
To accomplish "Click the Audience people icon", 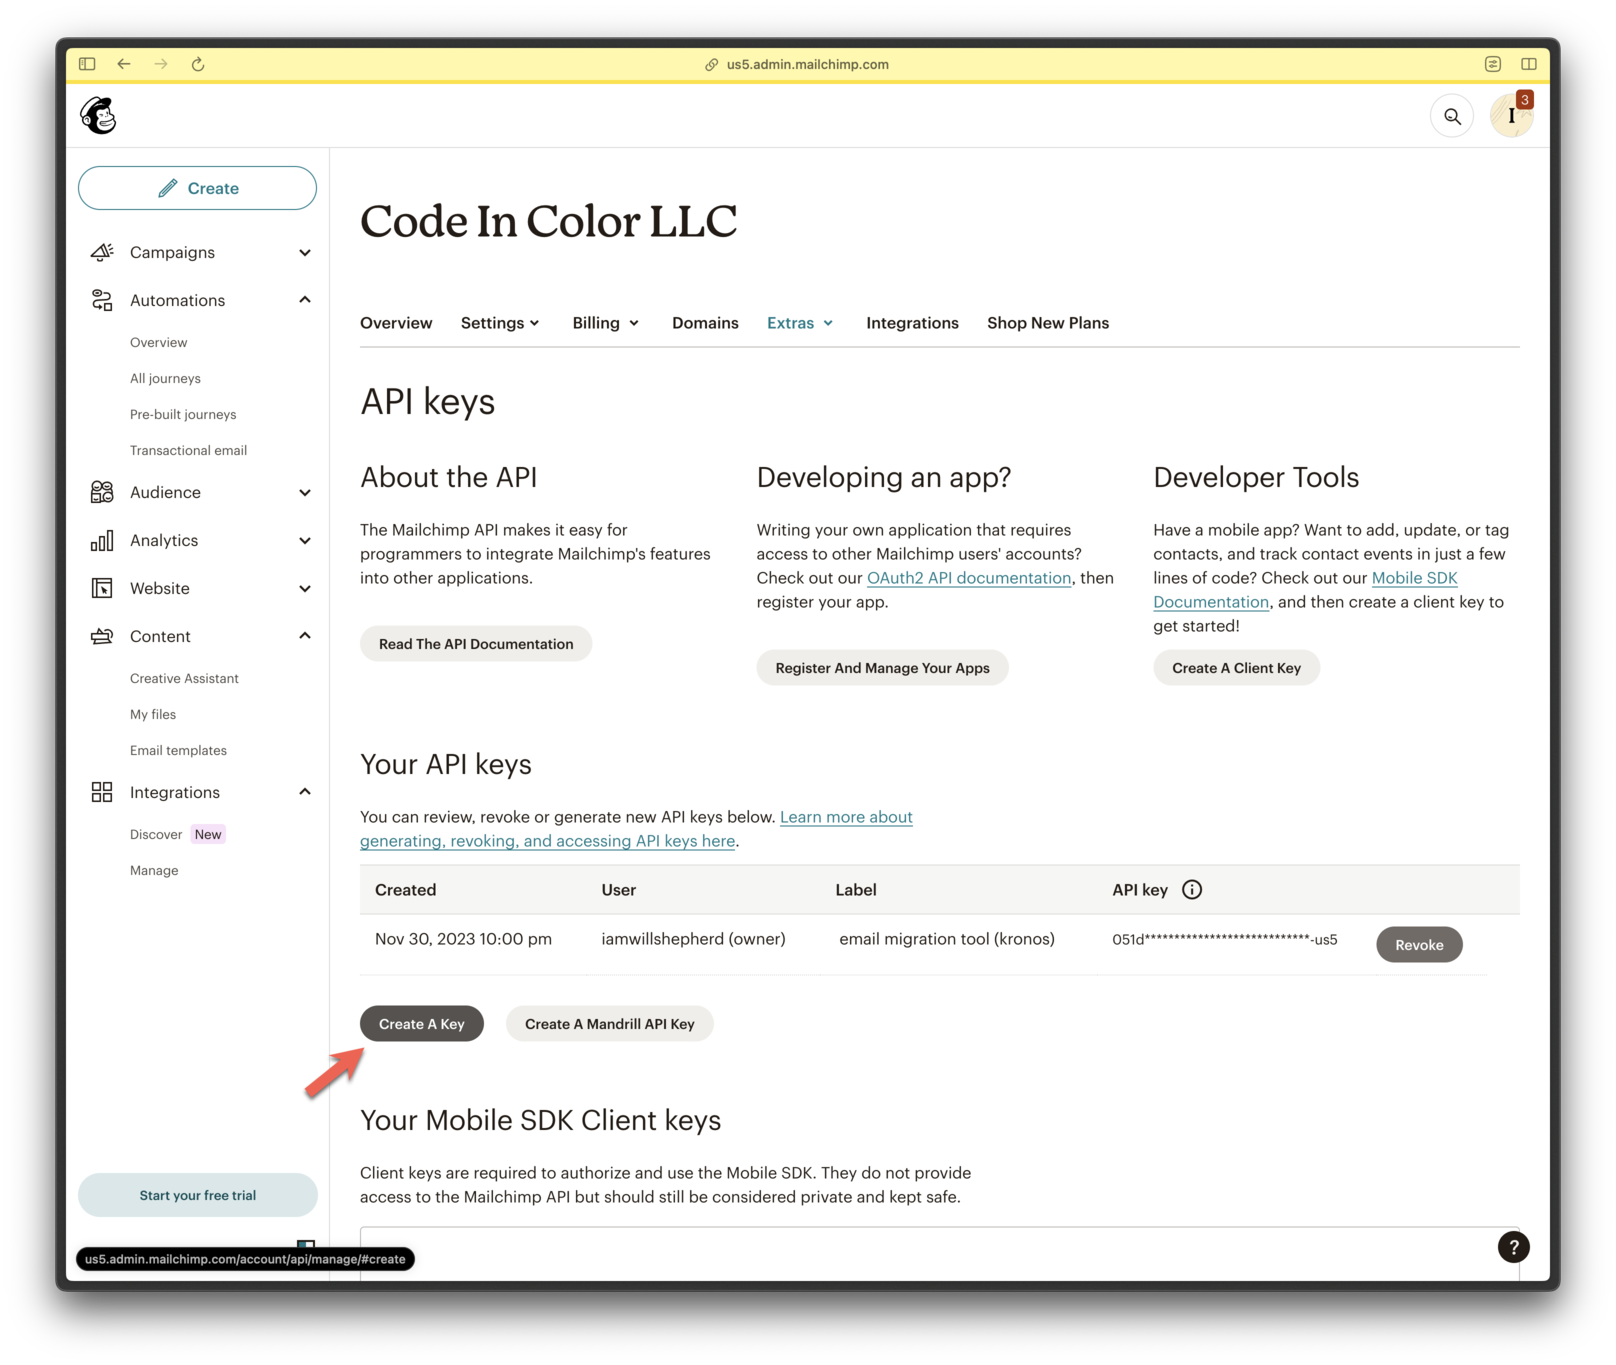I will click(102, 492).
